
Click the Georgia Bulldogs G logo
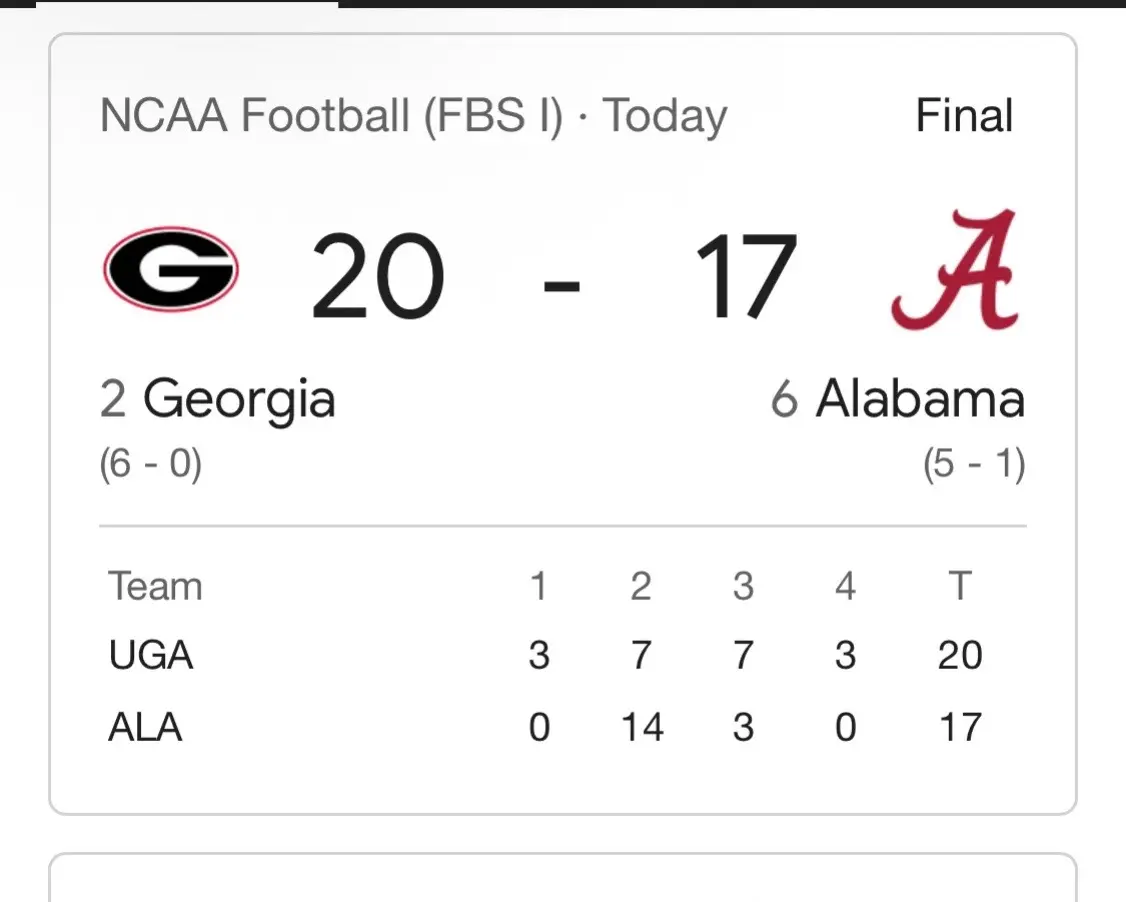click(x=171, y=269)
